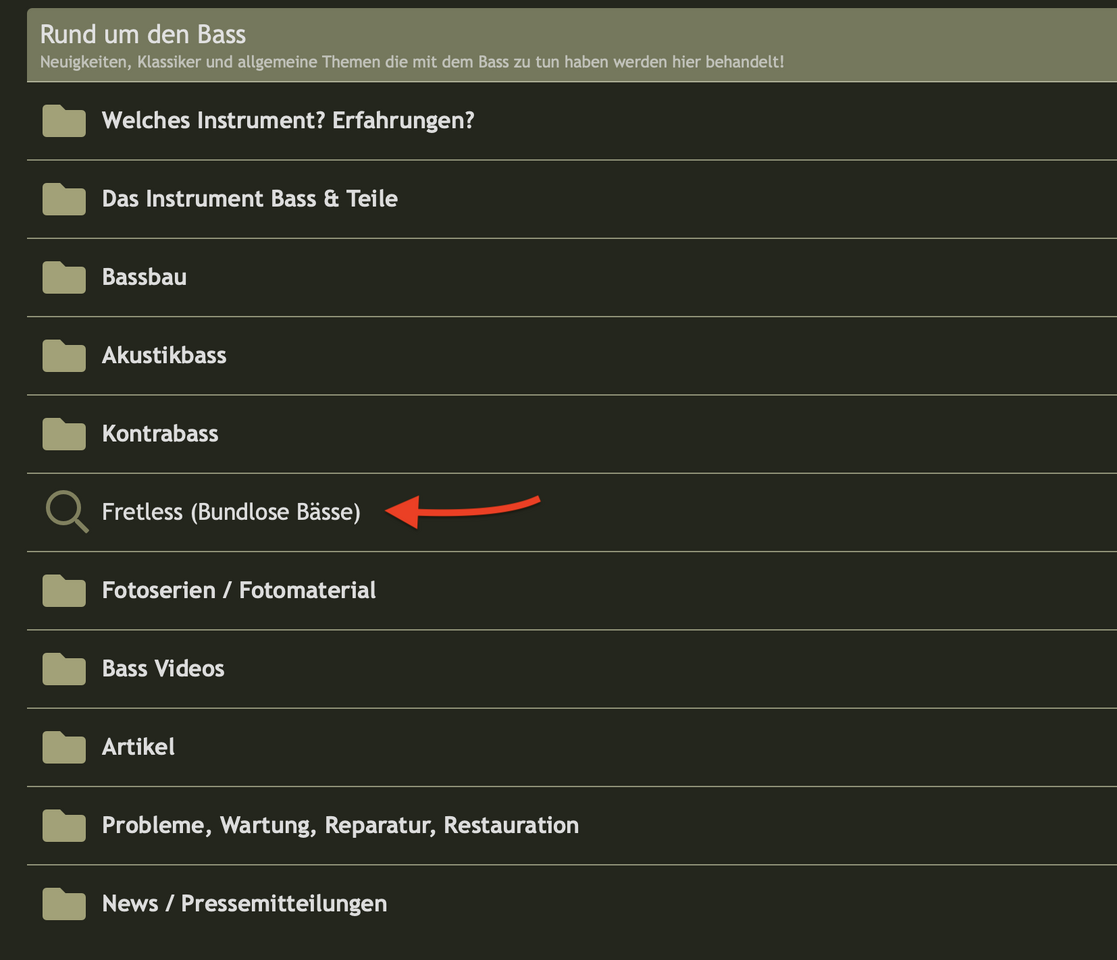Image resolution: width=1117 pixels, height=960 pixels.
Task: Open the Welches Instrument? Erfahrungen? forum
Action: [x=288, y=121]
